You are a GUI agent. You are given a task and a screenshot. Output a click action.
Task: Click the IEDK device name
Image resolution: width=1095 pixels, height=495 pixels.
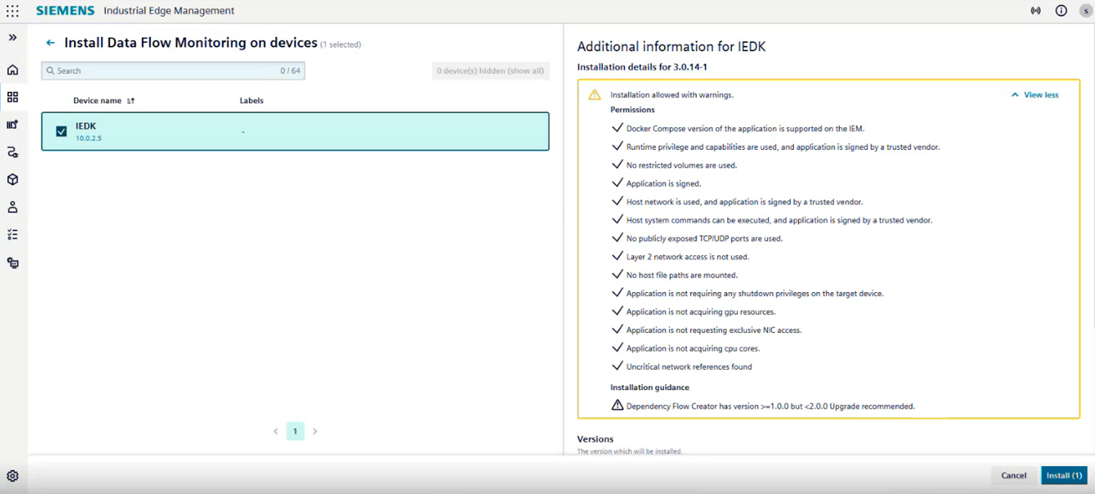pyautogui.click(x=86, y=126)
